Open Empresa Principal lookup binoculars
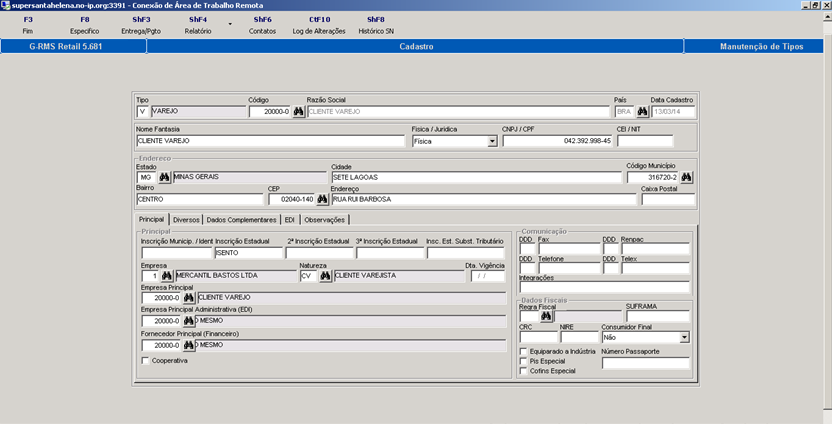832x424 pixels. [189, 298]
